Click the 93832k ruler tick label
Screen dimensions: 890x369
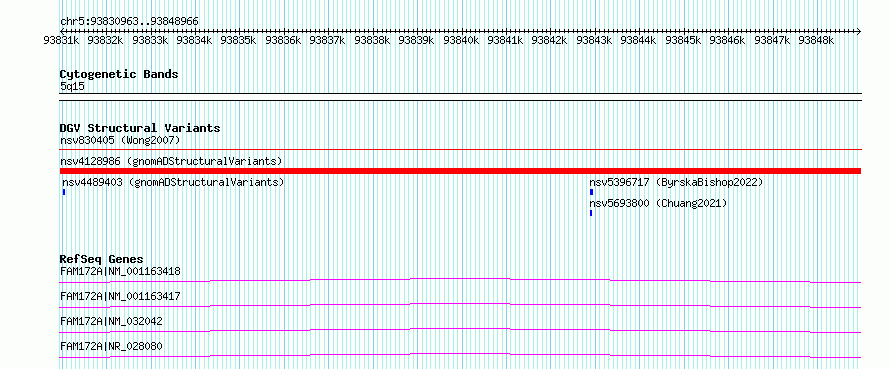click(x=106, y=40)
